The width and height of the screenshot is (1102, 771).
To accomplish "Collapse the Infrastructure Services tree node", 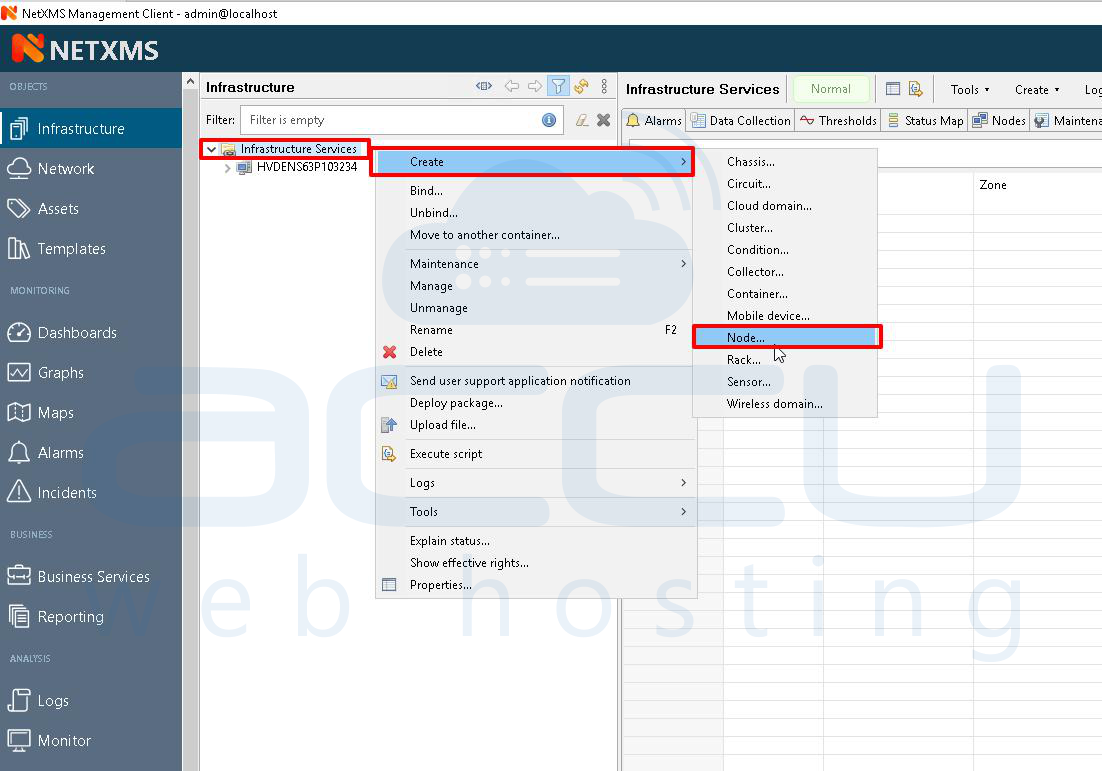I will pos(211,149).
